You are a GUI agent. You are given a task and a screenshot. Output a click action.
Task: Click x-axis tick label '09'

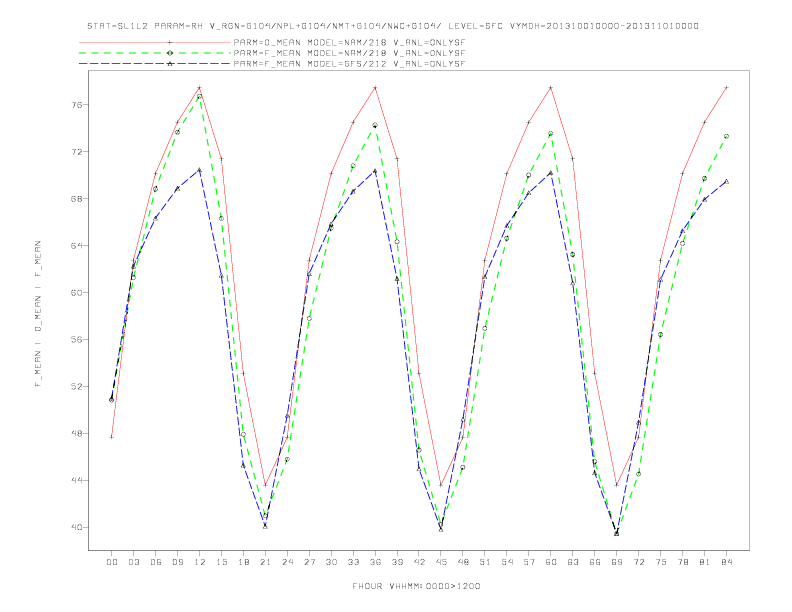coord(178,562)
